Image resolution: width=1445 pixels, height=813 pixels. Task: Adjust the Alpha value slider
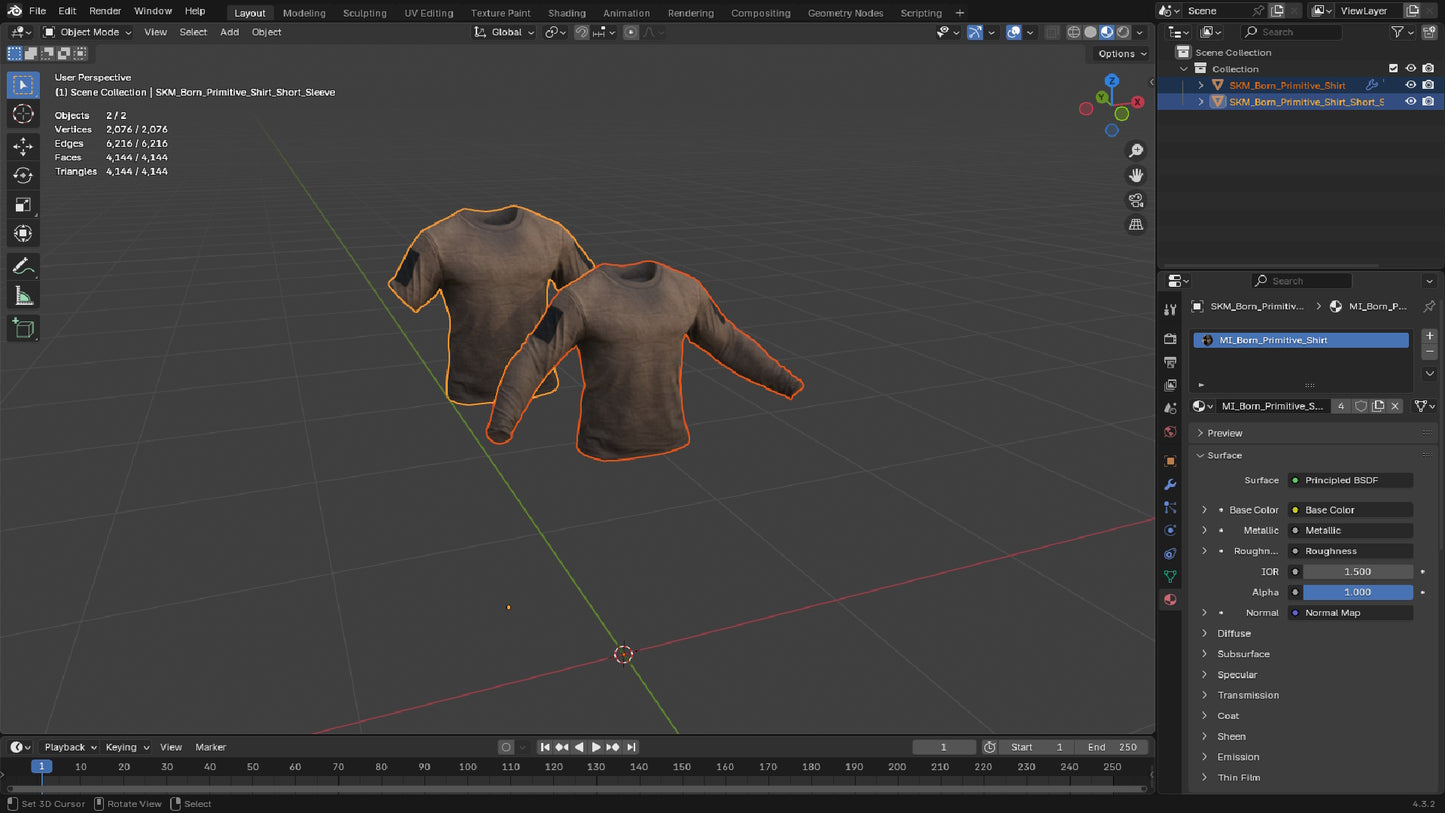click(x=1357, y=592)
